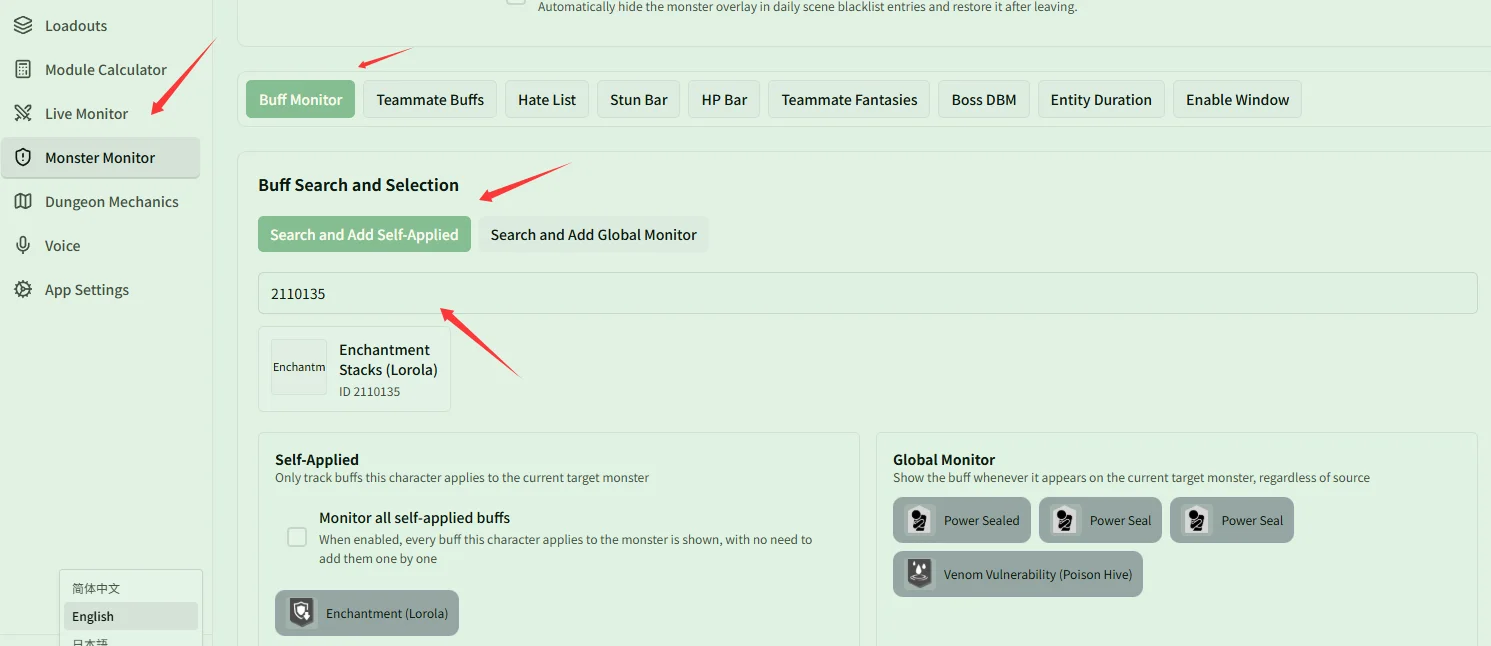Screen dimensions: 1491x646
Task: Click the Voice microphone icon
Action: click(x=23, y=245)
